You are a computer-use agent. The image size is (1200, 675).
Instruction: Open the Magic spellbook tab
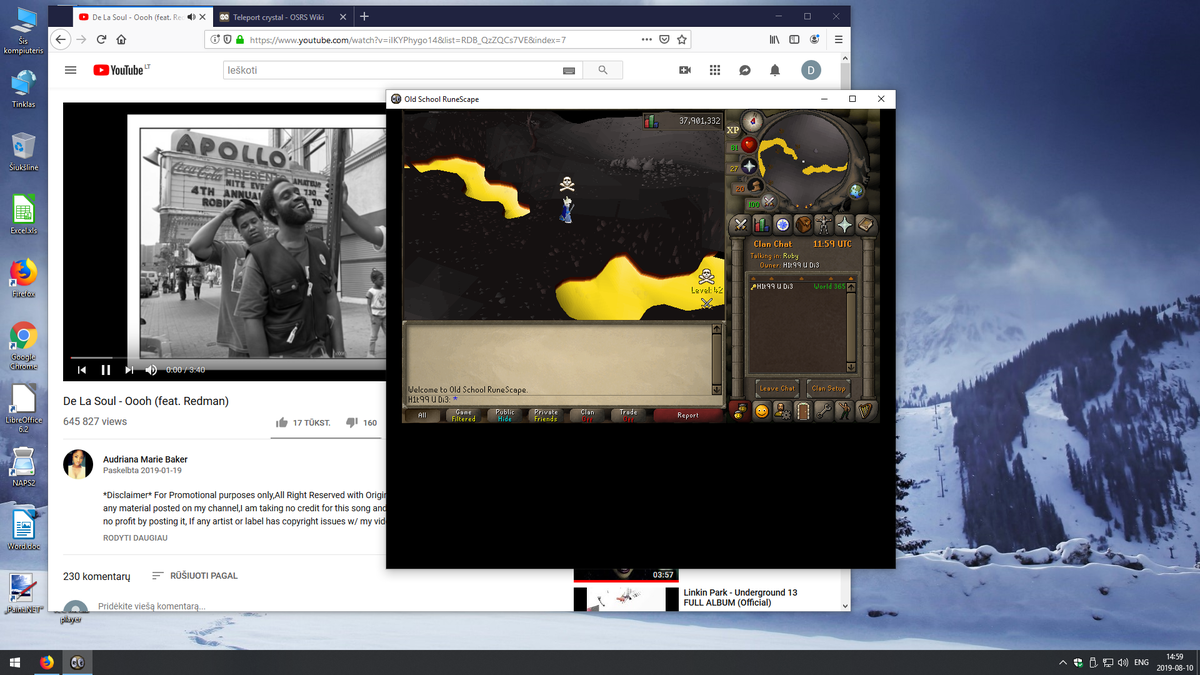866,225
